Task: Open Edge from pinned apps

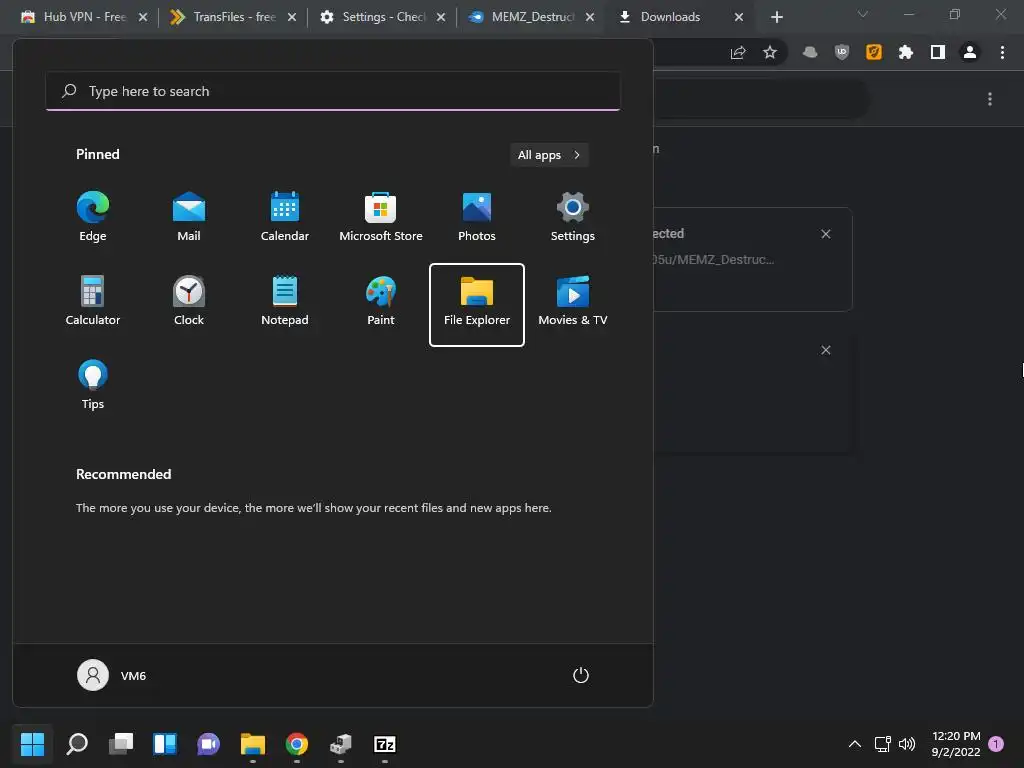Action: click(x=93, y=217)
